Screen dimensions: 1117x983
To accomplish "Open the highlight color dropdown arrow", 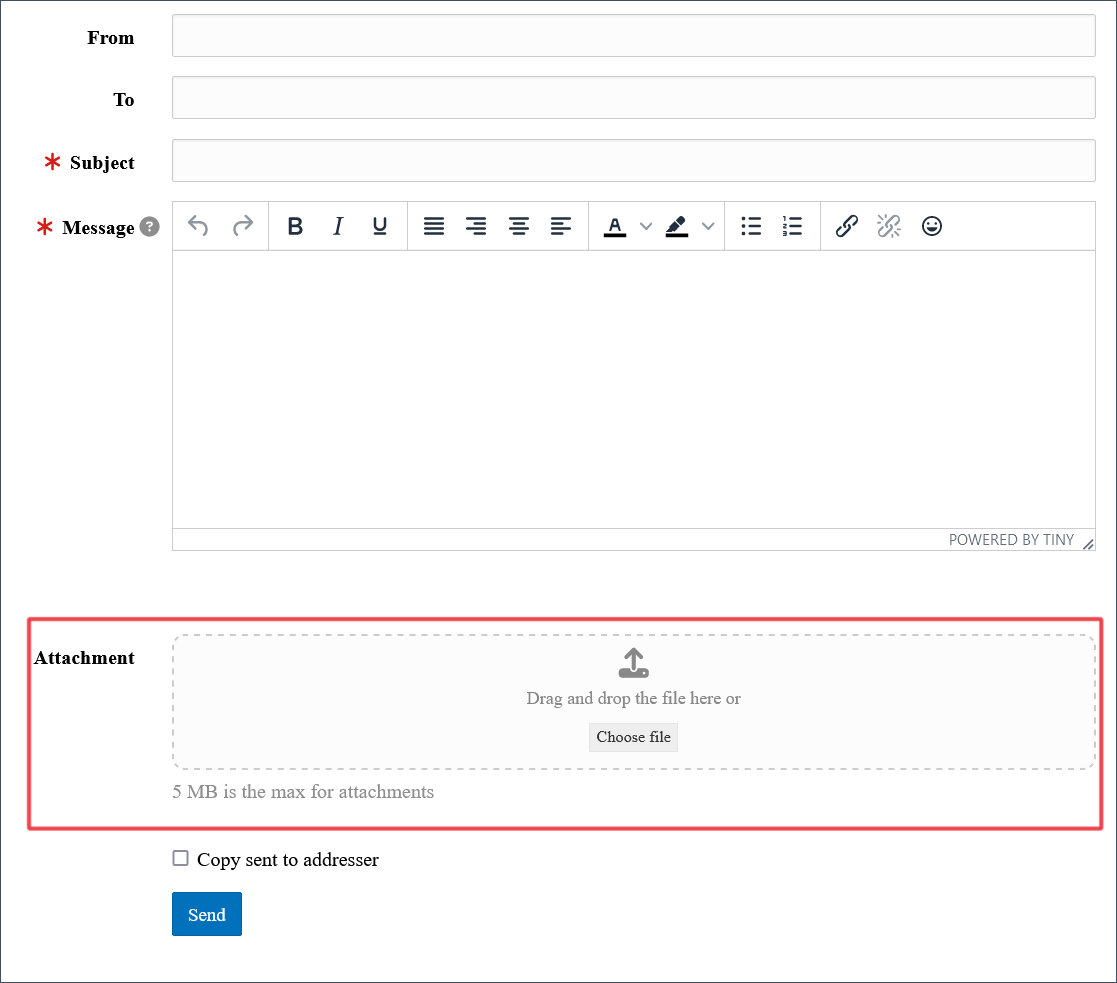I will click(x=708, y=227).
